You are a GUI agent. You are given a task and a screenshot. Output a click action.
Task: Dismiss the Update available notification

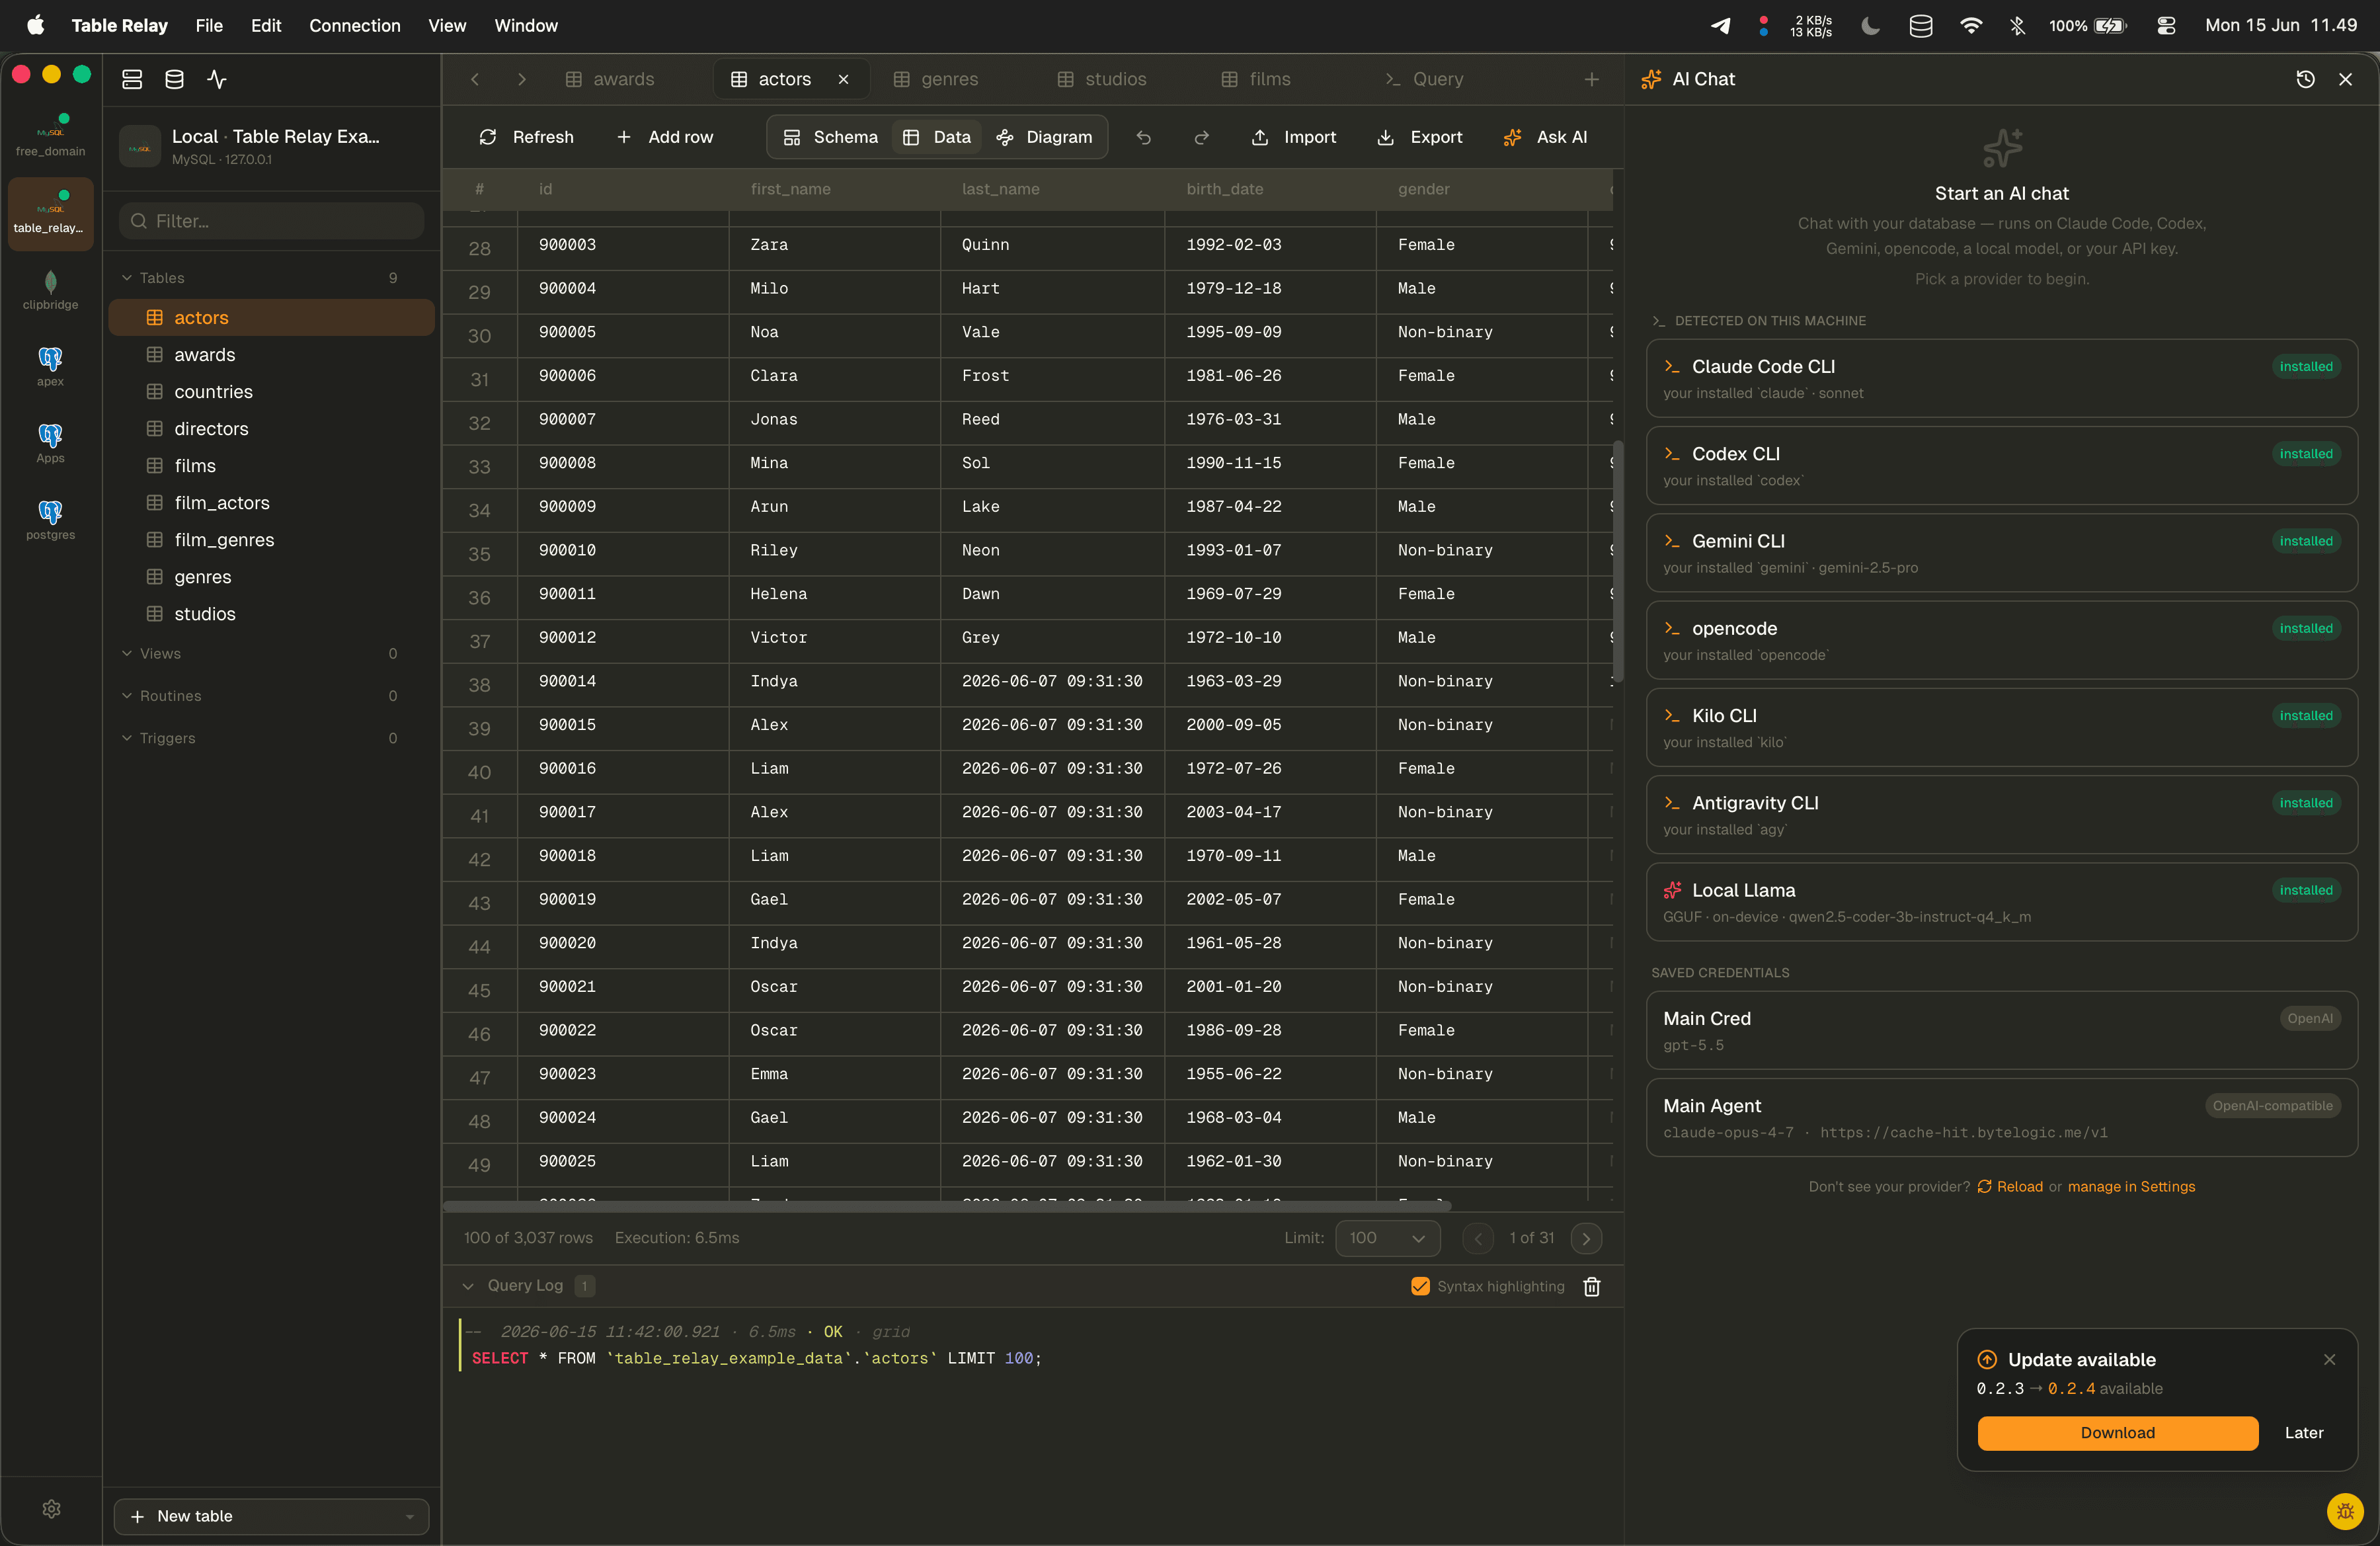click(2330, 1359)
